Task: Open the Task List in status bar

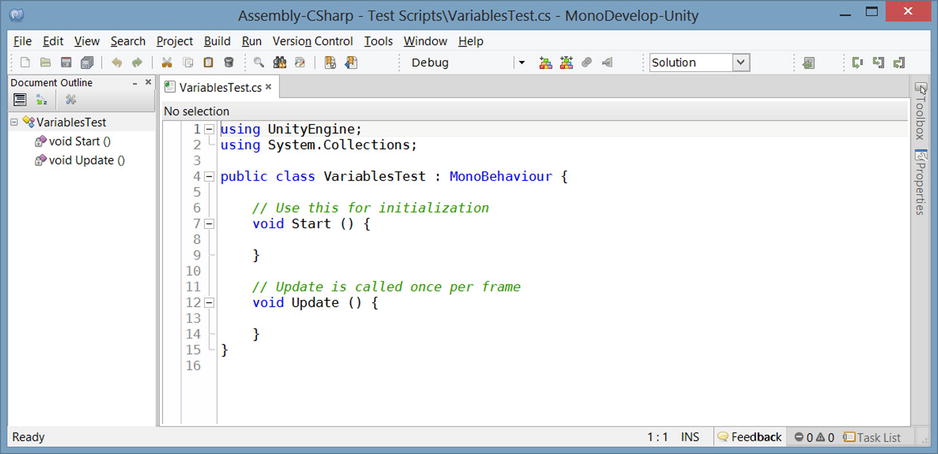Action: 872,437
